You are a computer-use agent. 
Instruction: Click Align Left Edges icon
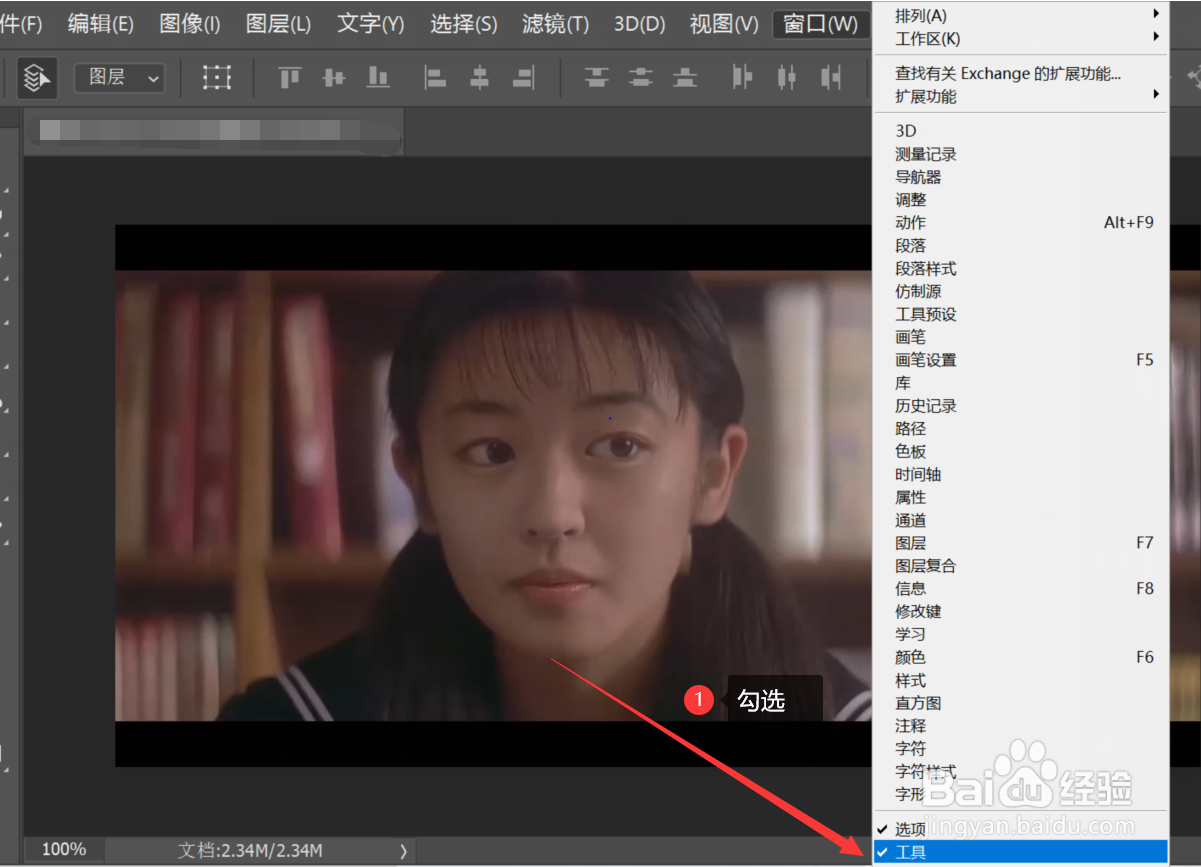[x=435, y=77]
